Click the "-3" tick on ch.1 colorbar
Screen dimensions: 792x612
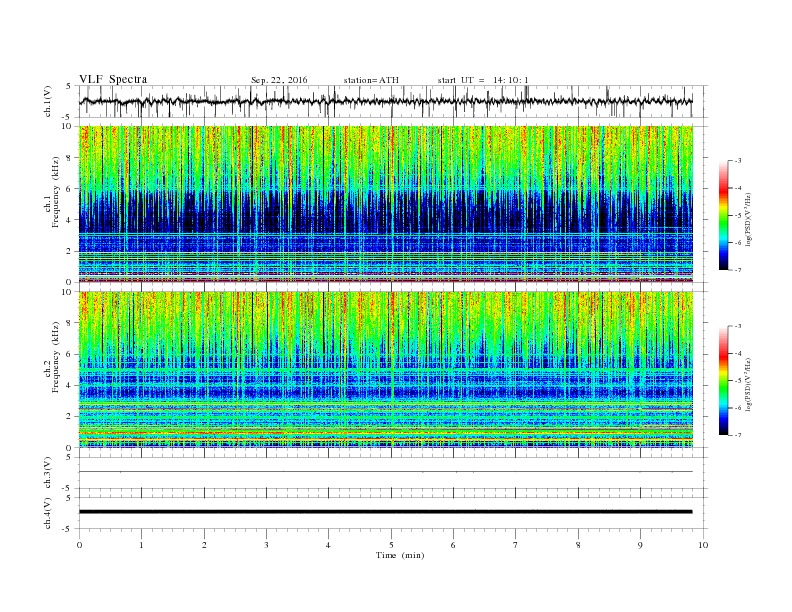[x=738, y=161]
